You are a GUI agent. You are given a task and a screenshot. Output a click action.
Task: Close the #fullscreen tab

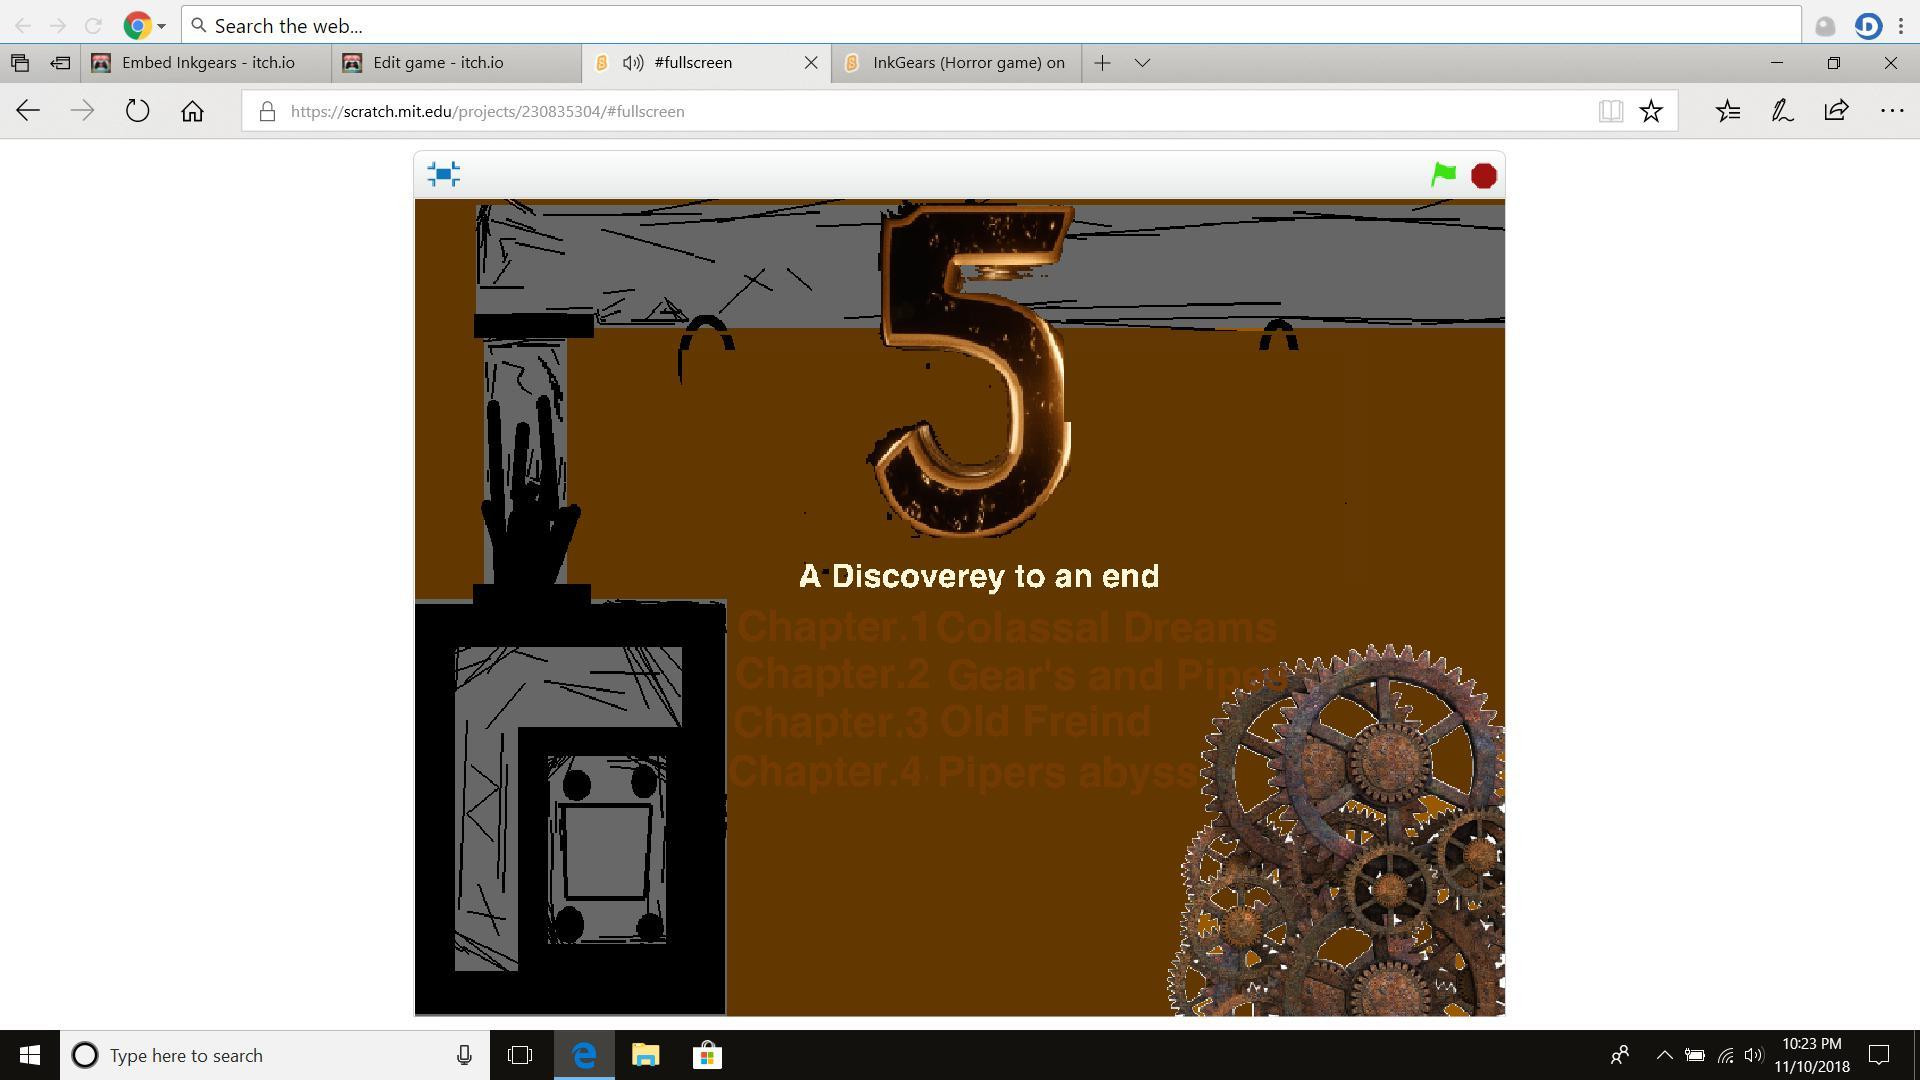811,63
